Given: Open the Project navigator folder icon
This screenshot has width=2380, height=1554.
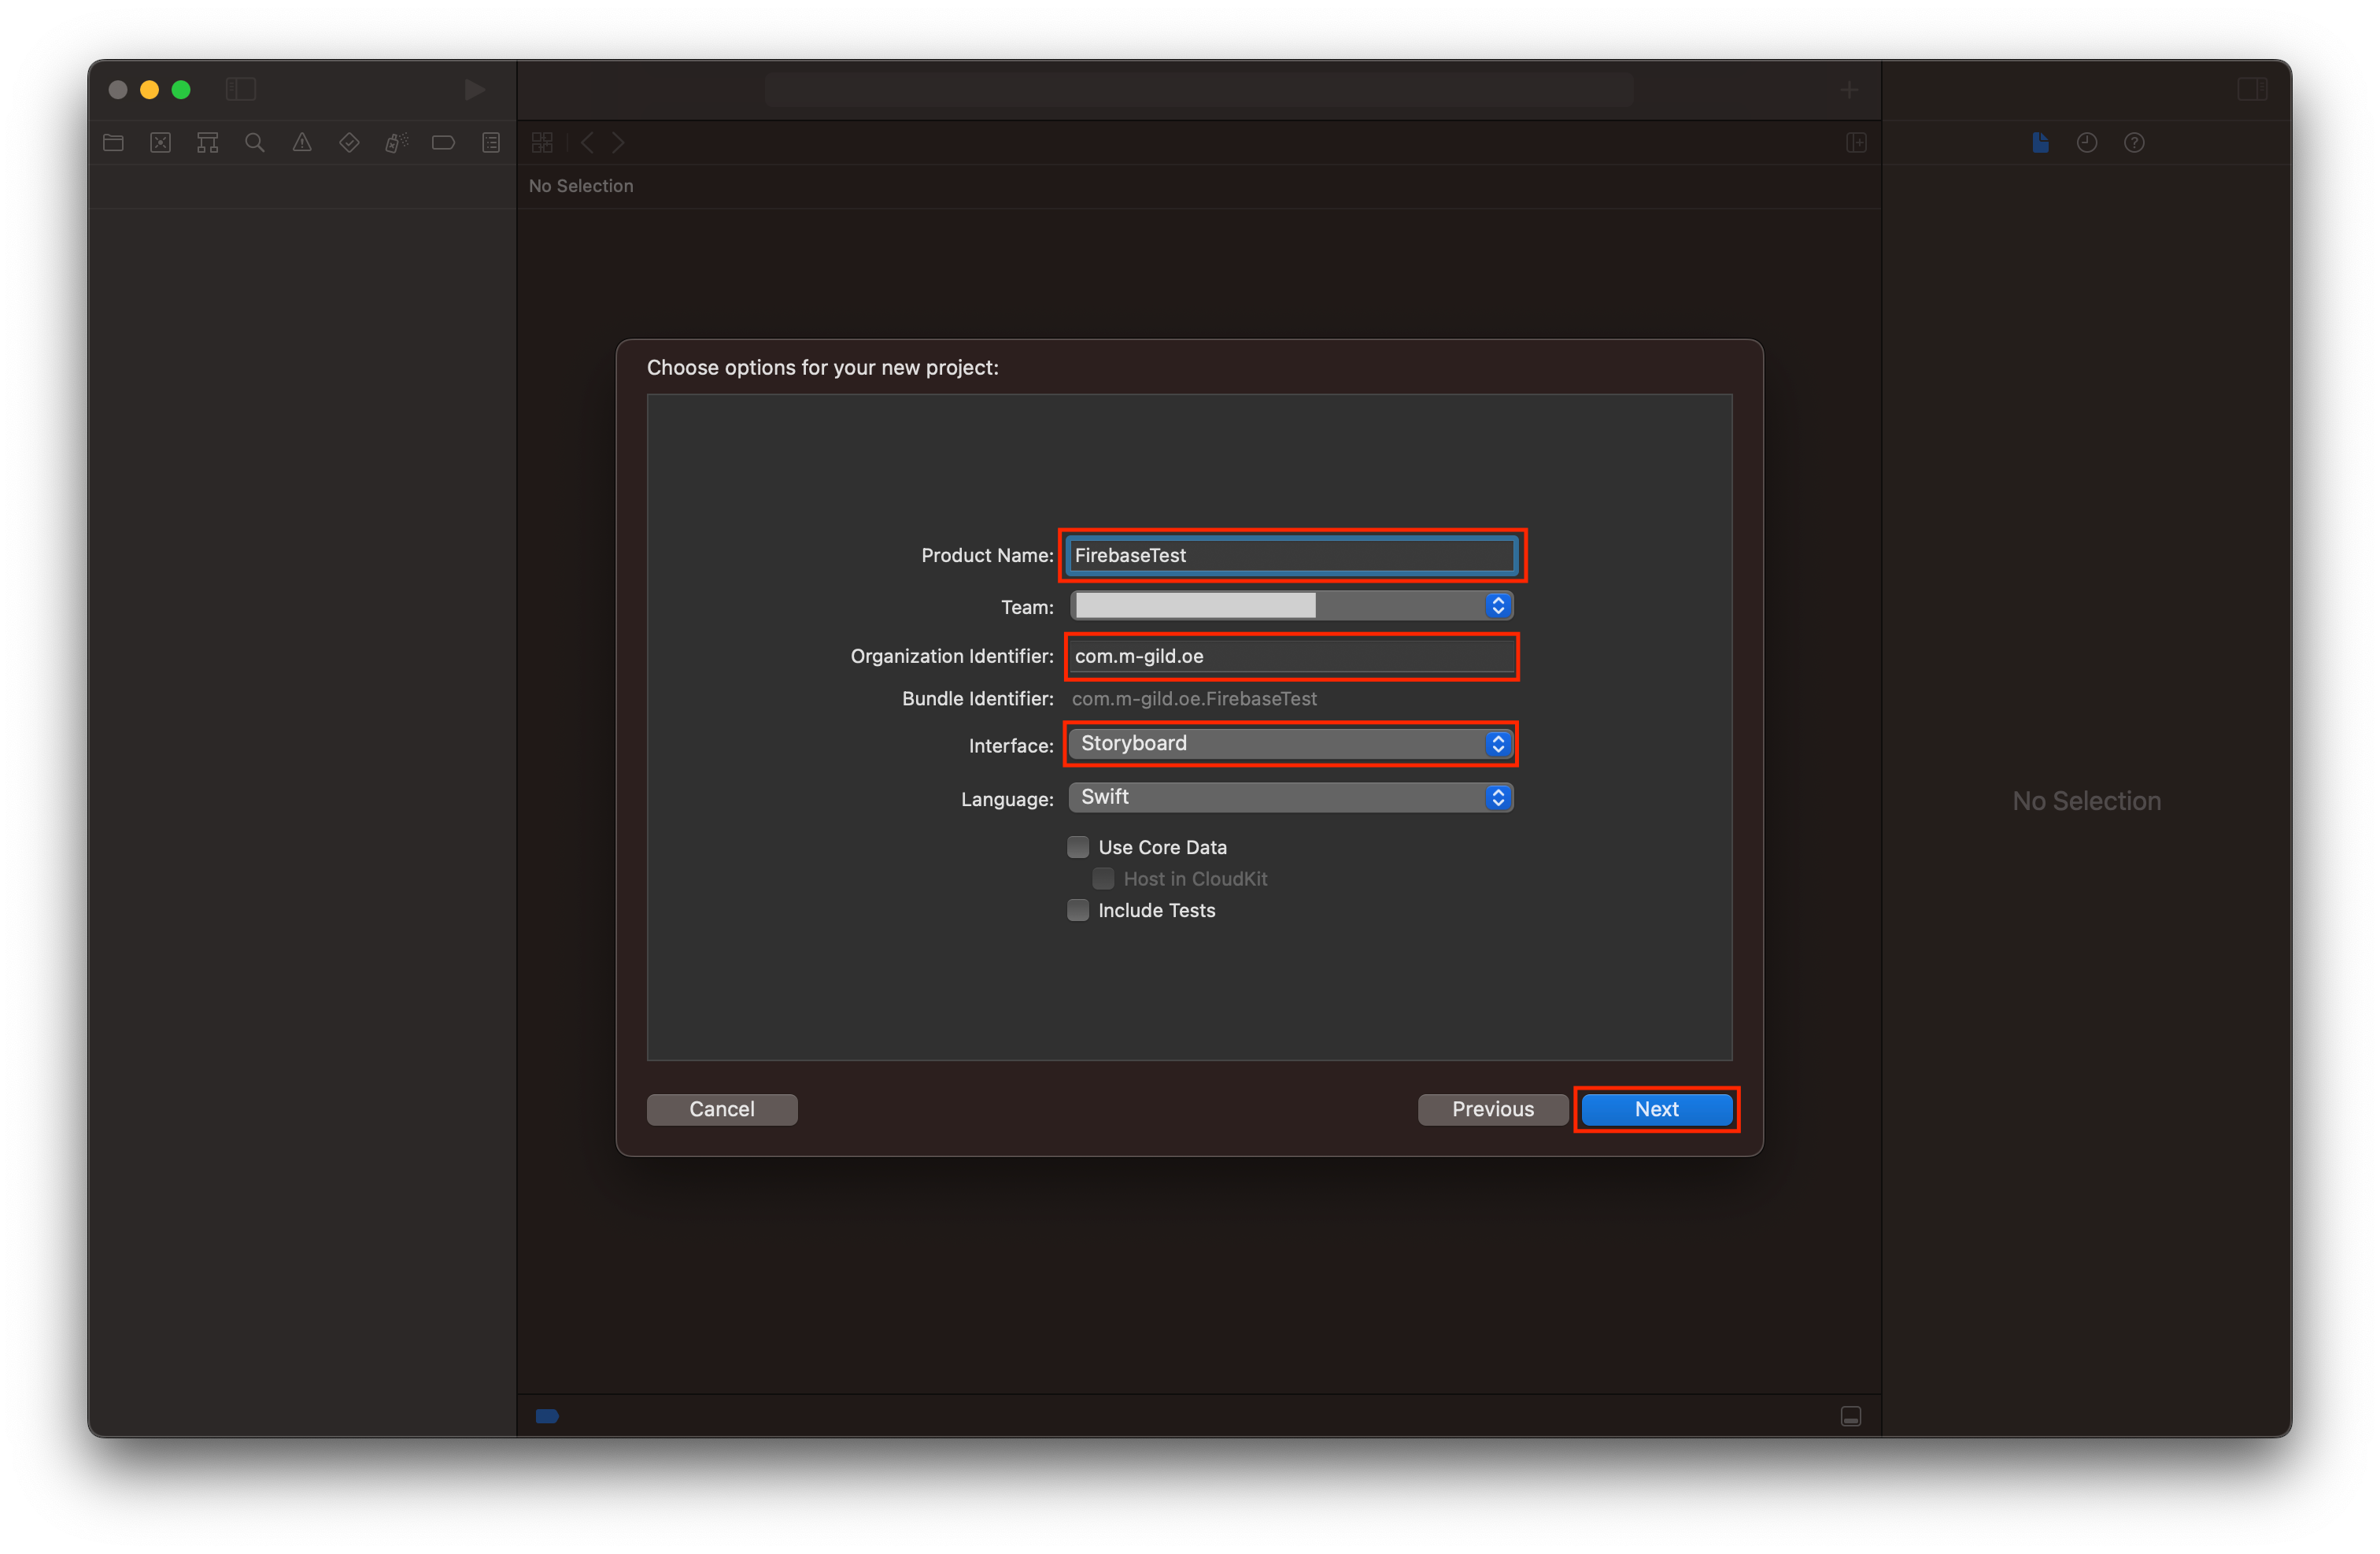Looking at the screenshot, I should 113,143.
